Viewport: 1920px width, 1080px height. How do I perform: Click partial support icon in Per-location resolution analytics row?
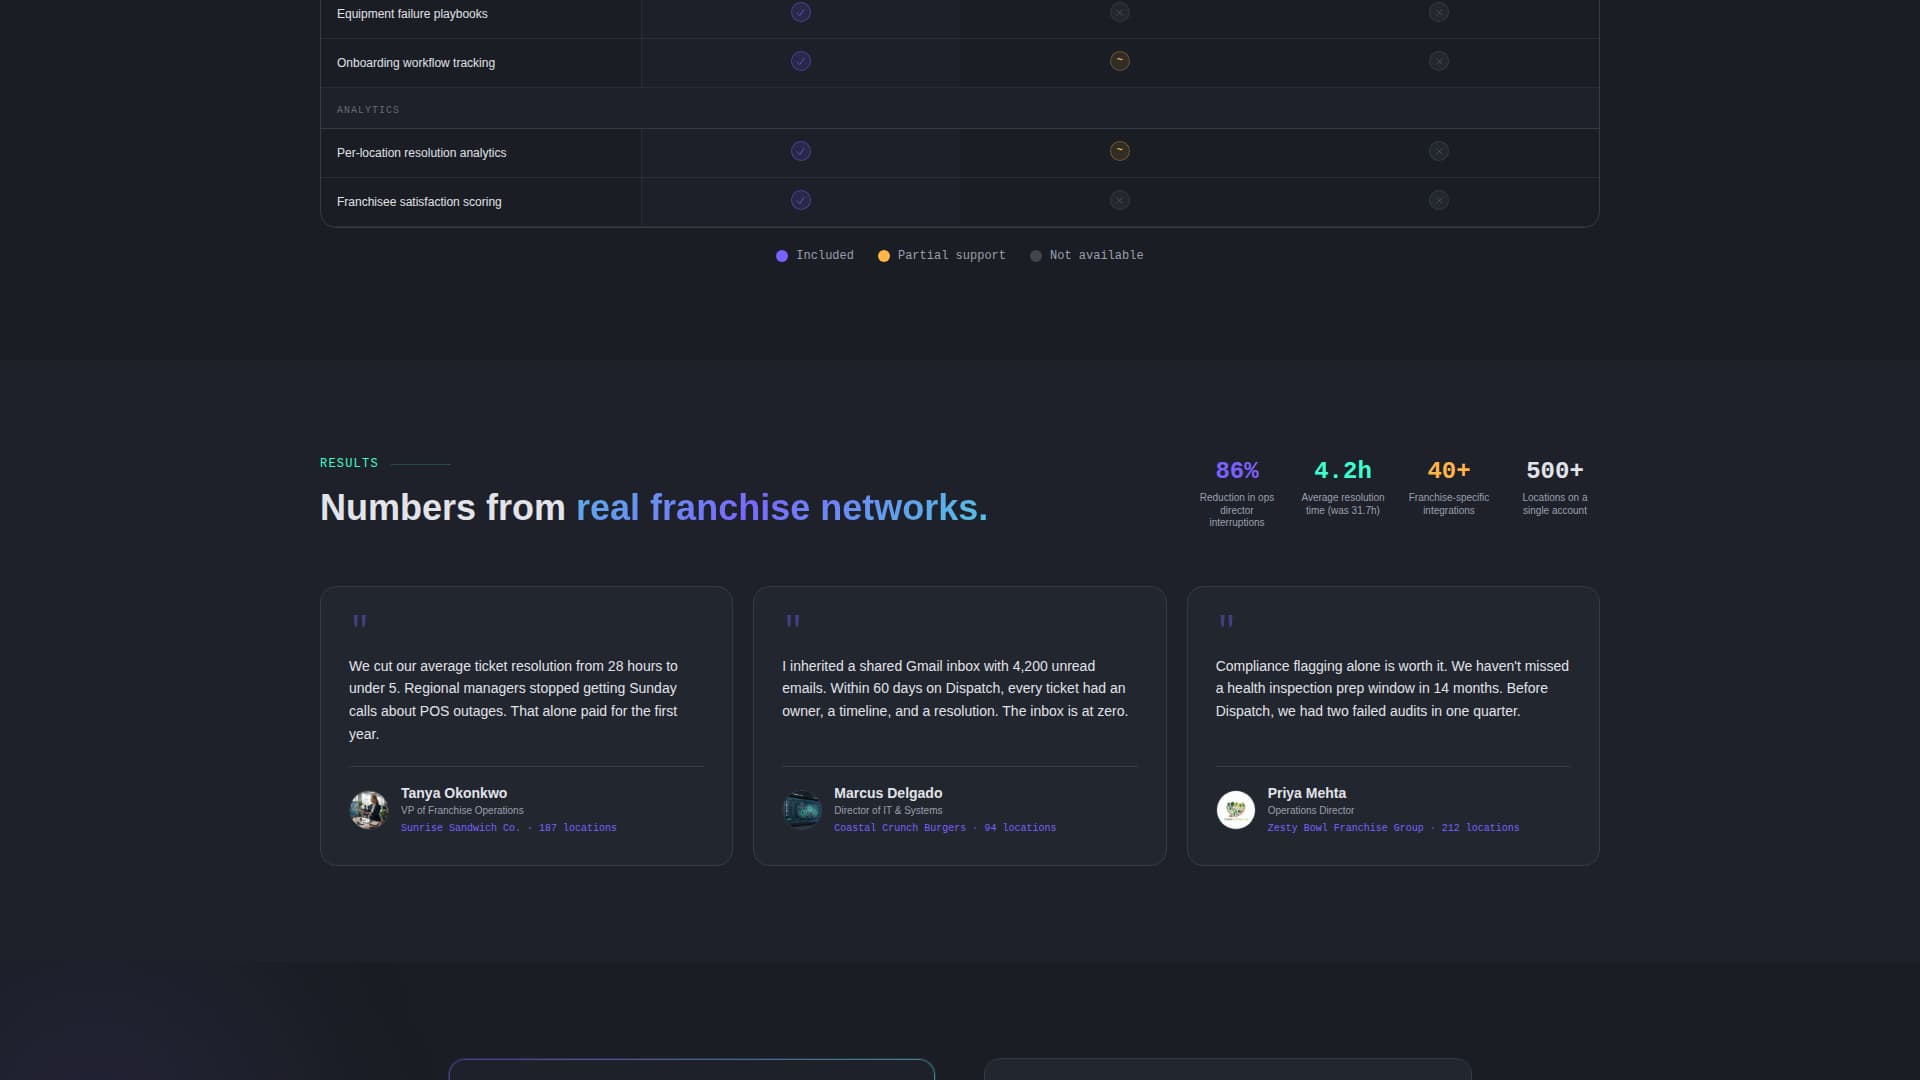1120,151
